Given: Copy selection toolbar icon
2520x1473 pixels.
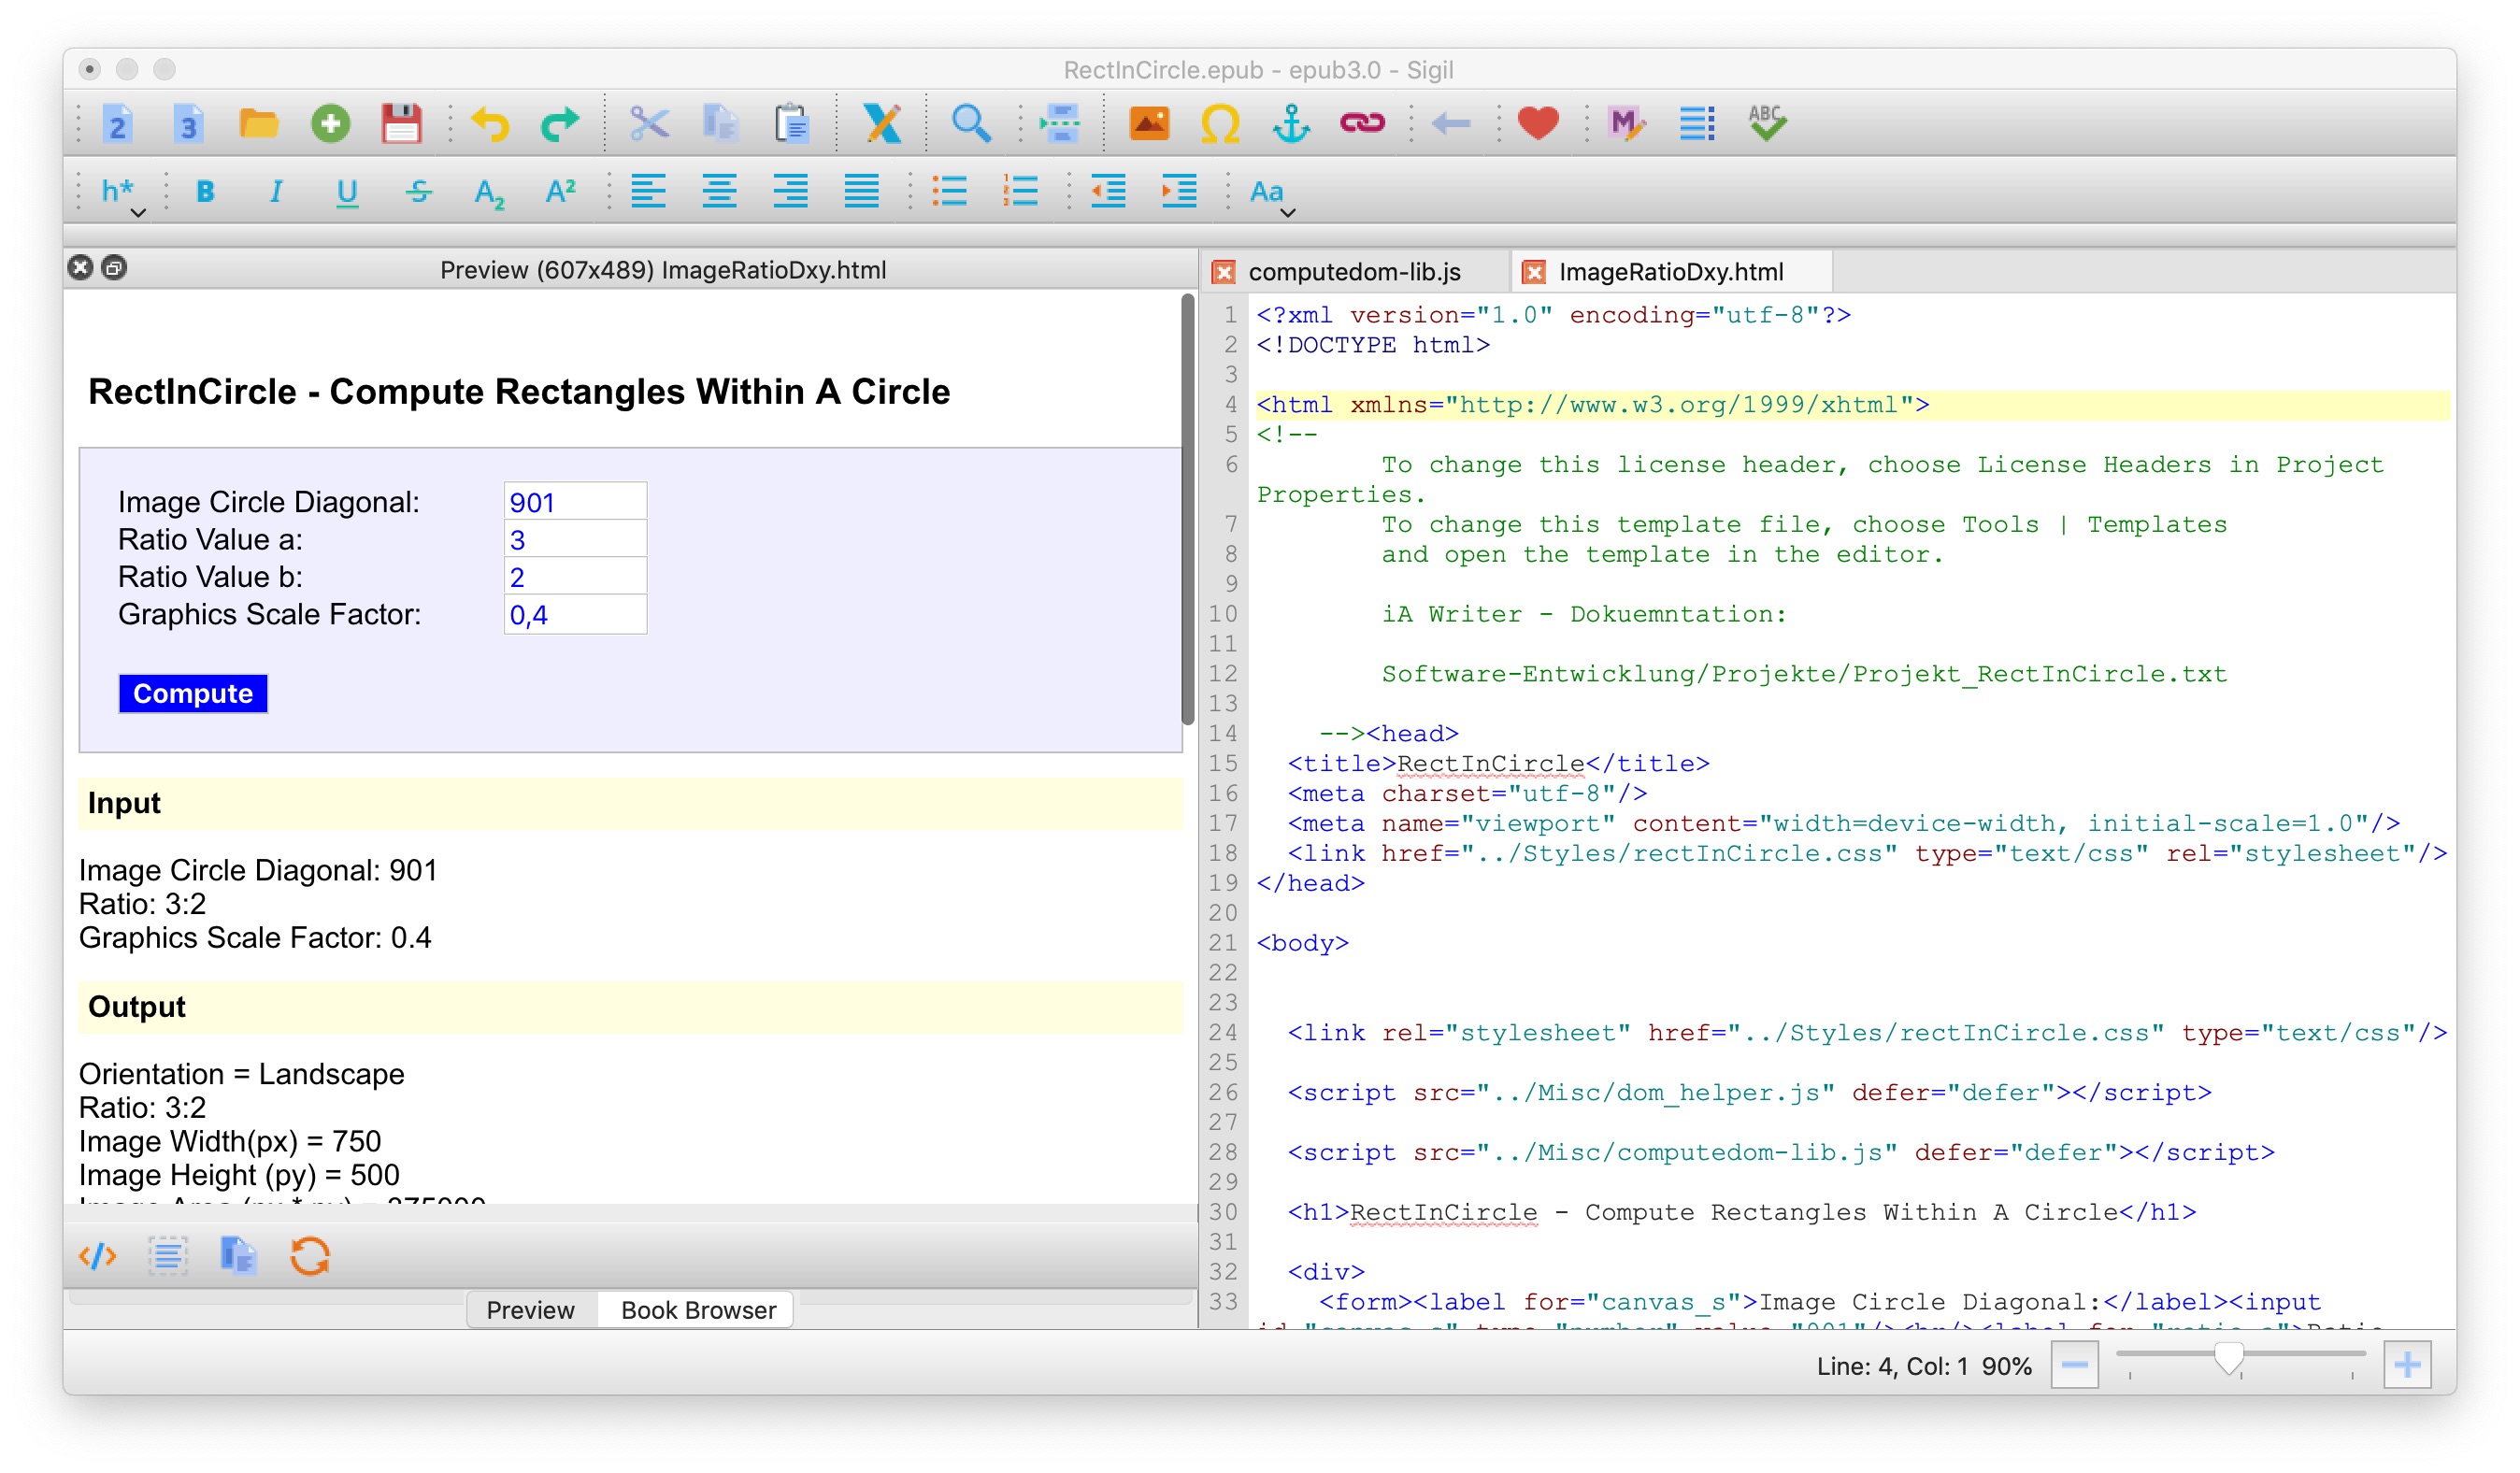Looking at the screenshot, I should click(720, 124).
